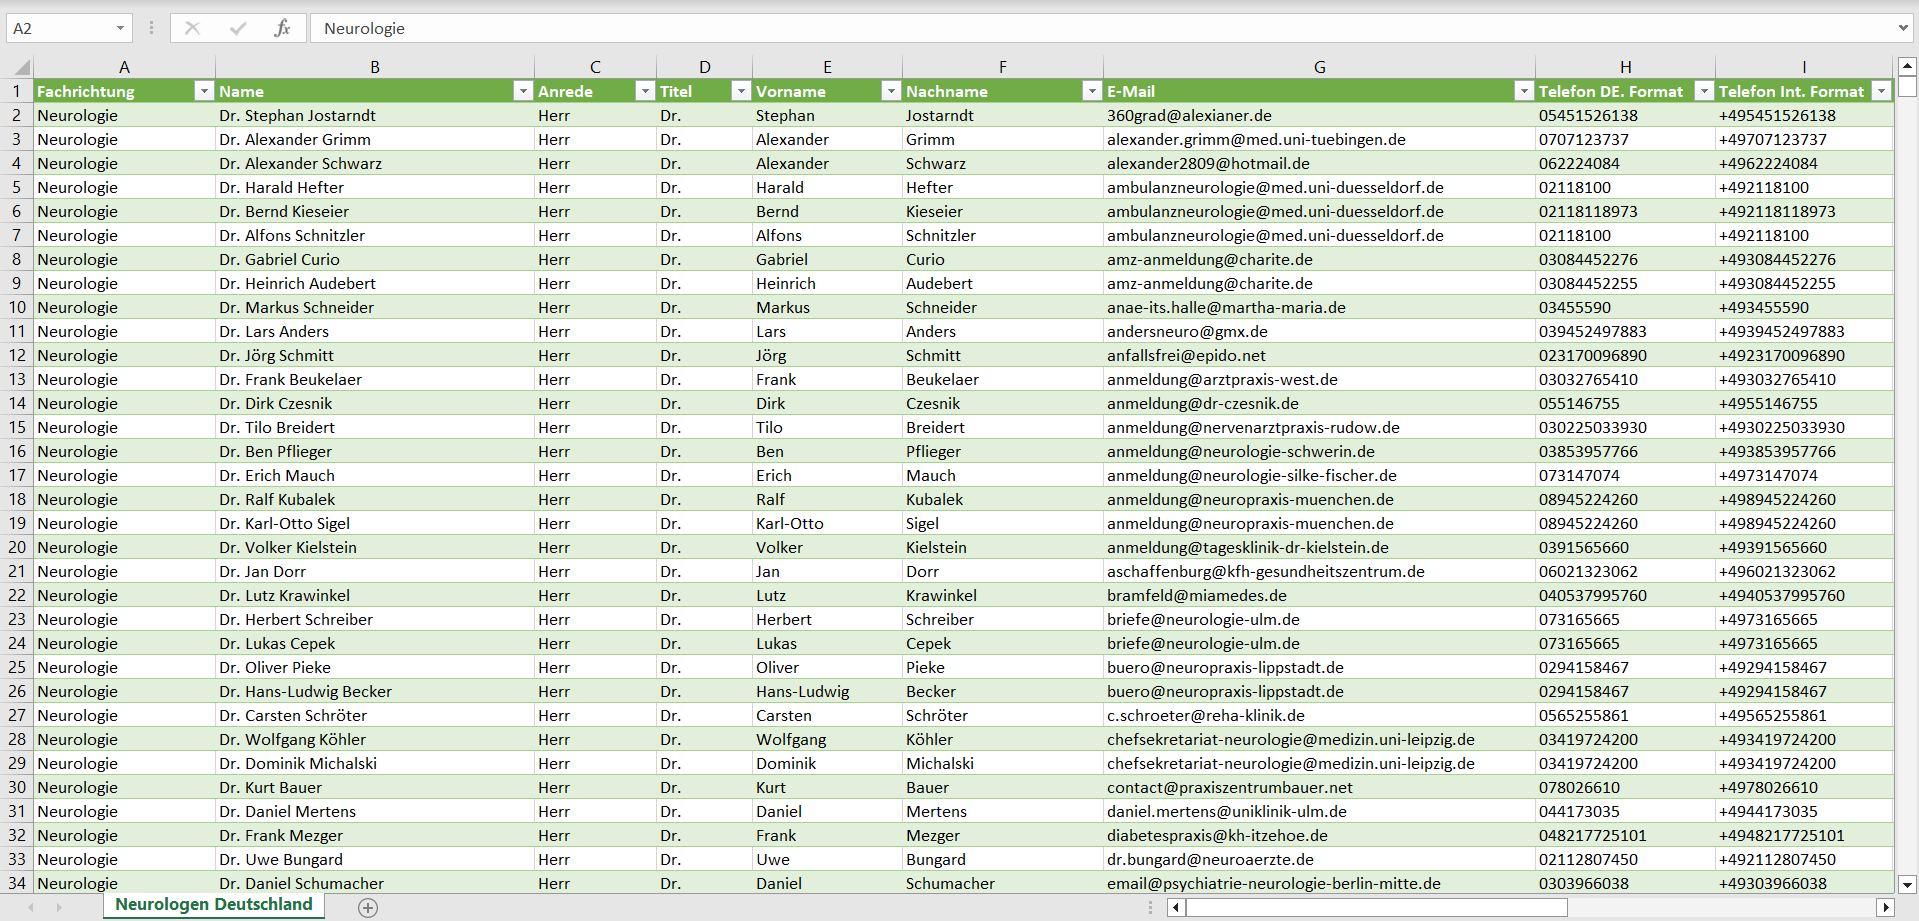Select cell anmeldung@dr-czesnik.de
The width and height of the screenshot is (1919, 921).
pos(1319,403)
